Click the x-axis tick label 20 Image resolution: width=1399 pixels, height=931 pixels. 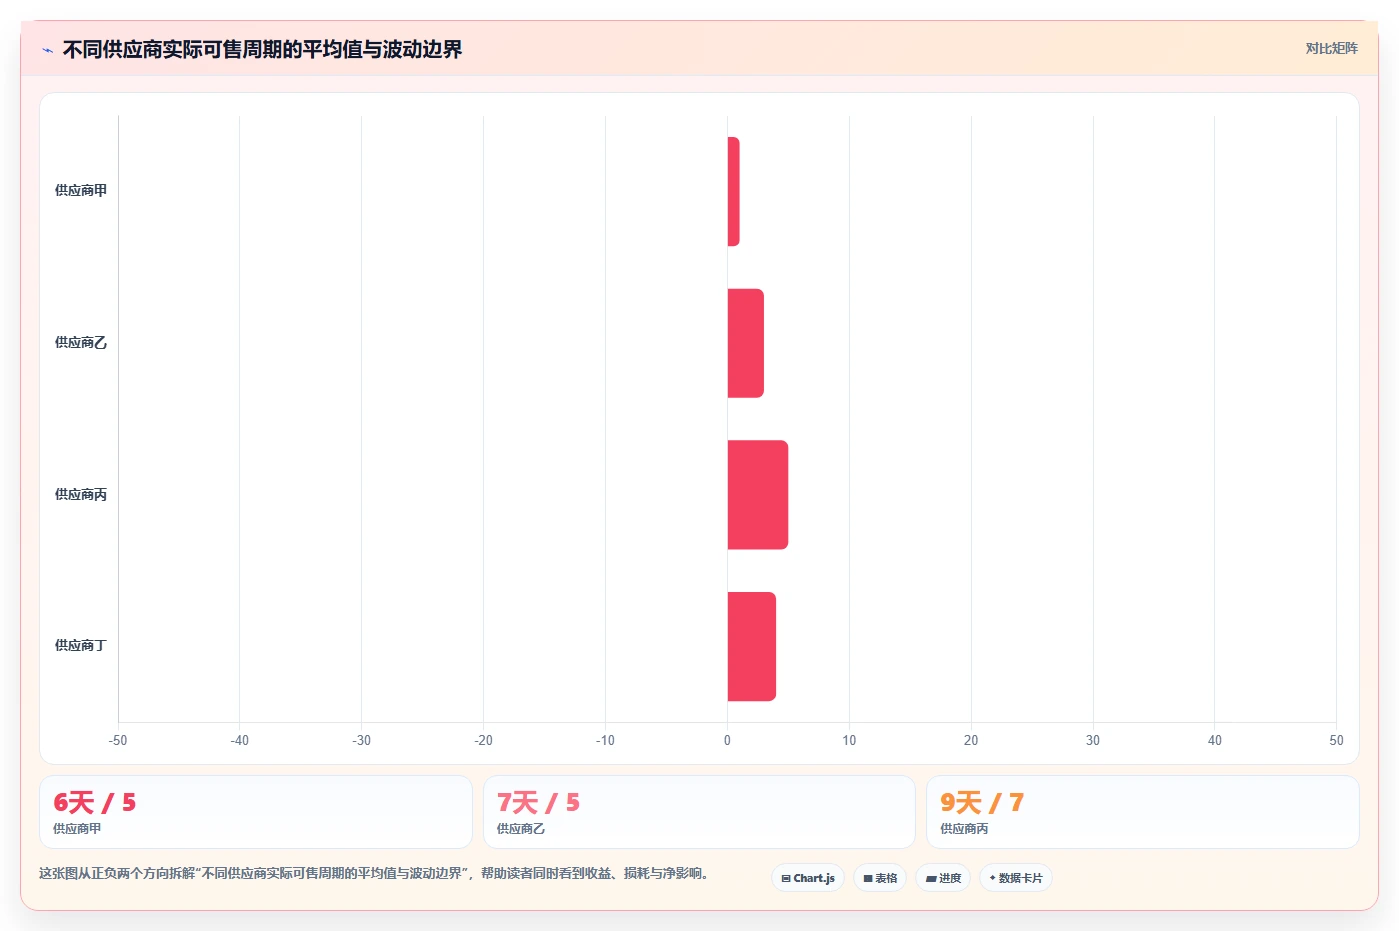tap(971, 741)
